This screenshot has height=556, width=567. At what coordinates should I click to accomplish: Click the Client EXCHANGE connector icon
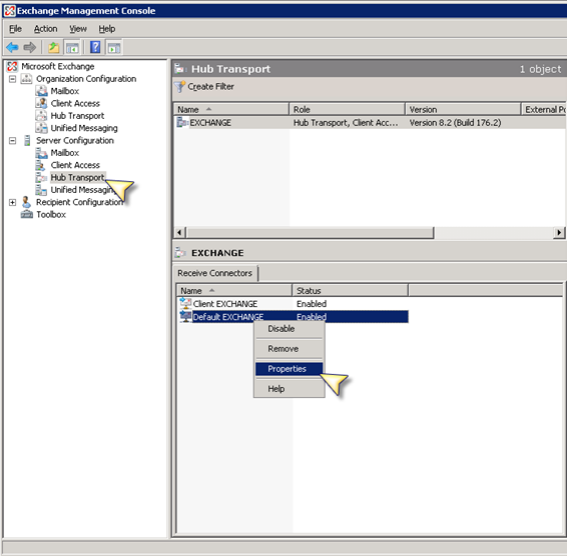click(186, 304)
